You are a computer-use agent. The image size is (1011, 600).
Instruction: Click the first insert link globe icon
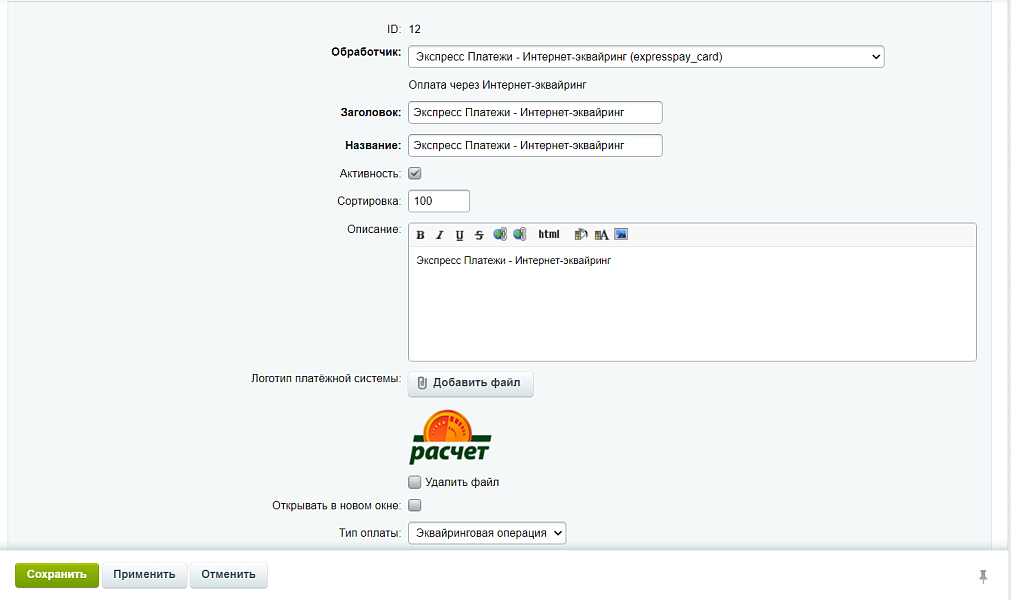tap(500, 235)
